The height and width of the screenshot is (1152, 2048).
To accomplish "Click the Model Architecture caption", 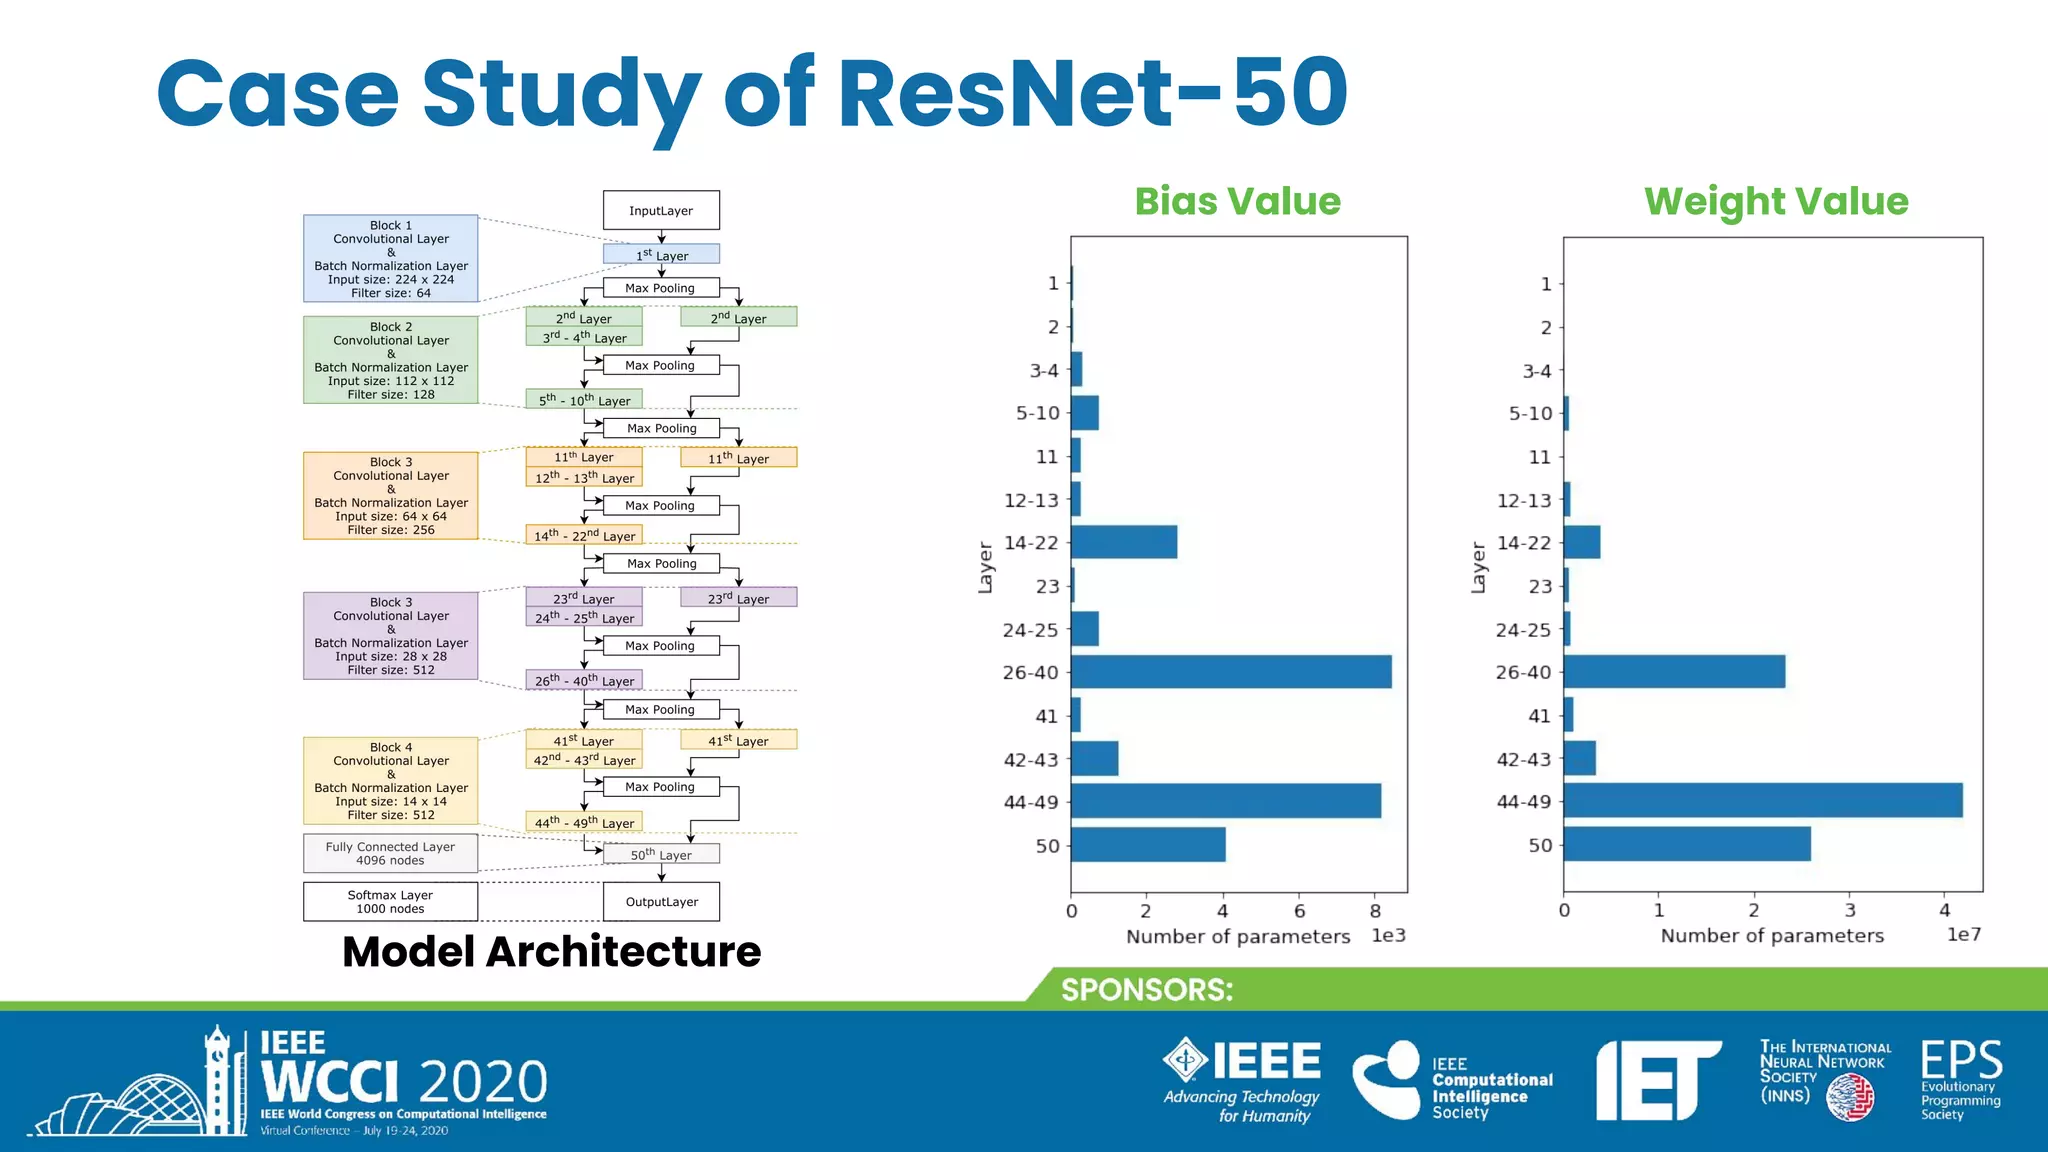I will (x=551, y=951).
